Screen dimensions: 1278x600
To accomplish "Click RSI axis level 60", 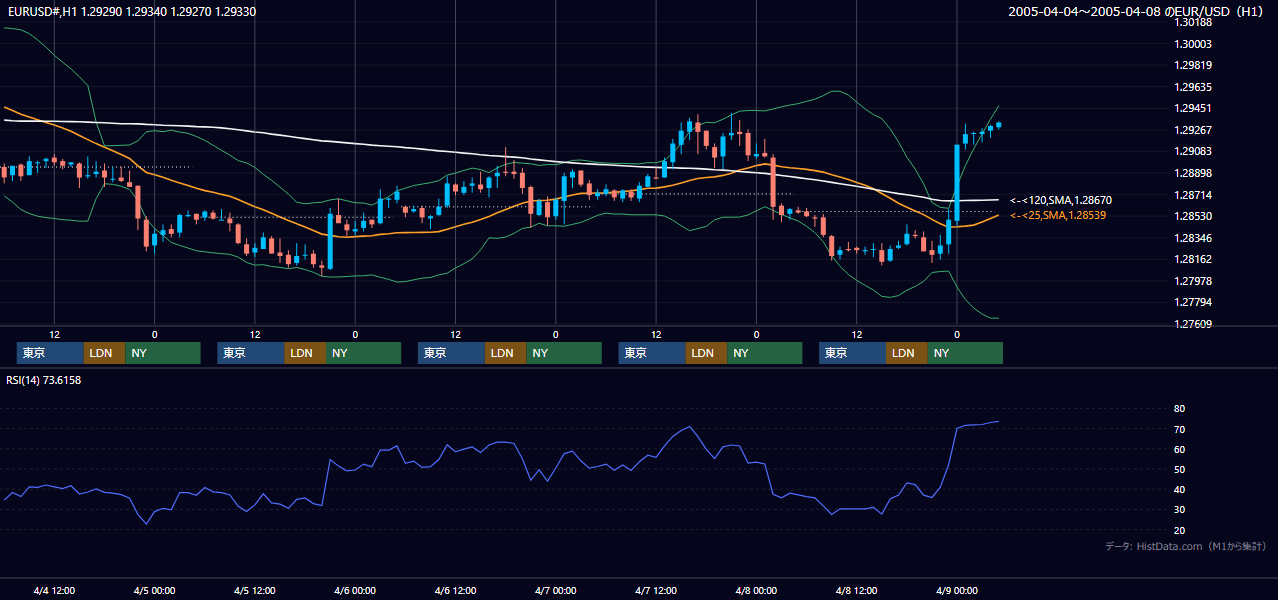I will tap(1180, 449).
